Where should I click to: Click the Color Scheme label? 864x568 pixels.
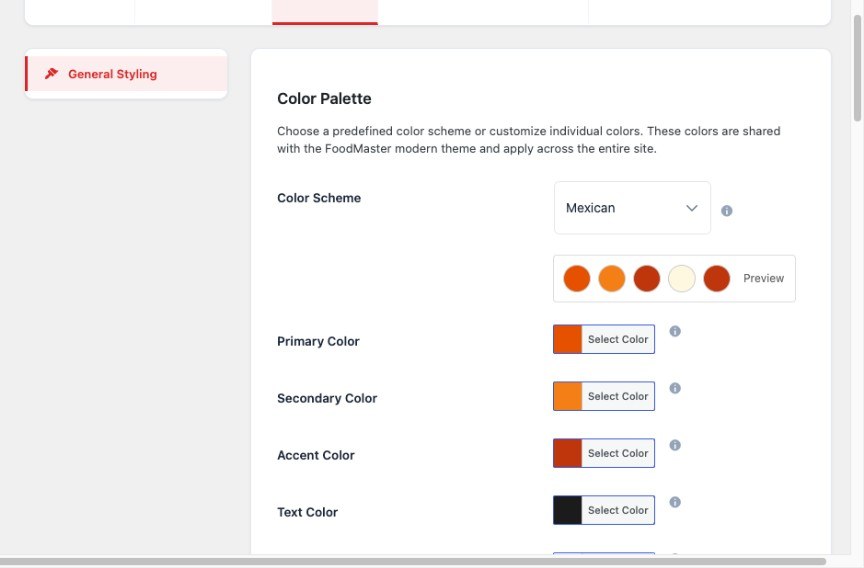[x=319, y=198]
